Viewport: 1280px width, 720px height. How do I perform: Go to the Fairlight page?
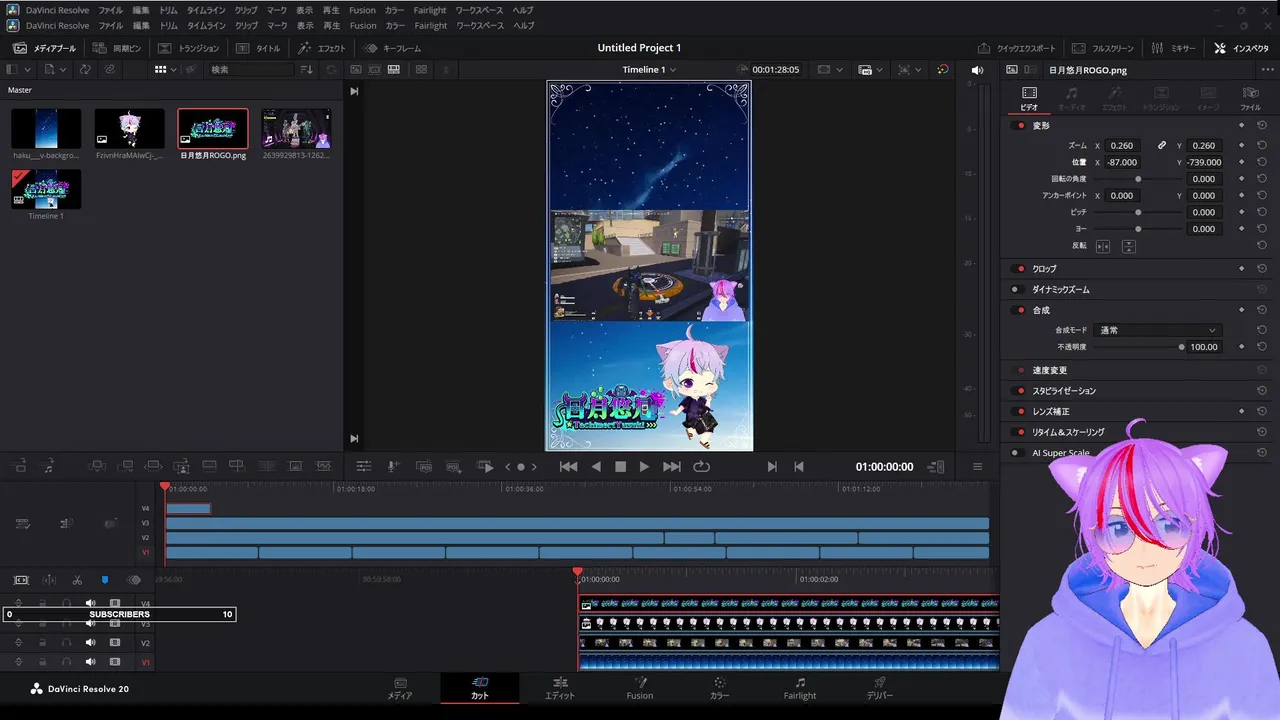point(800,688)
